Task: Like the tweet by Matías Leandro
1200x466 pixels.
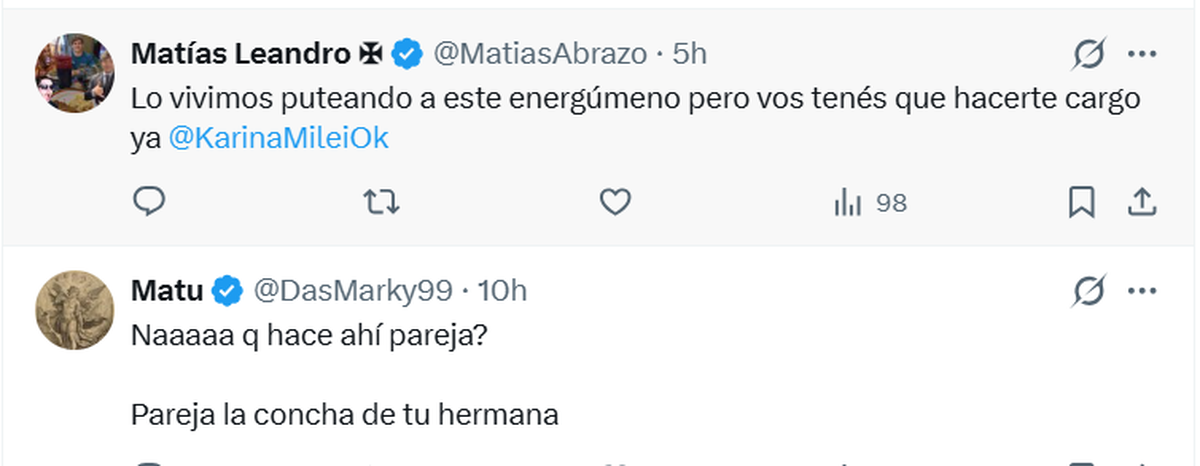Action: tap(614, 203)
